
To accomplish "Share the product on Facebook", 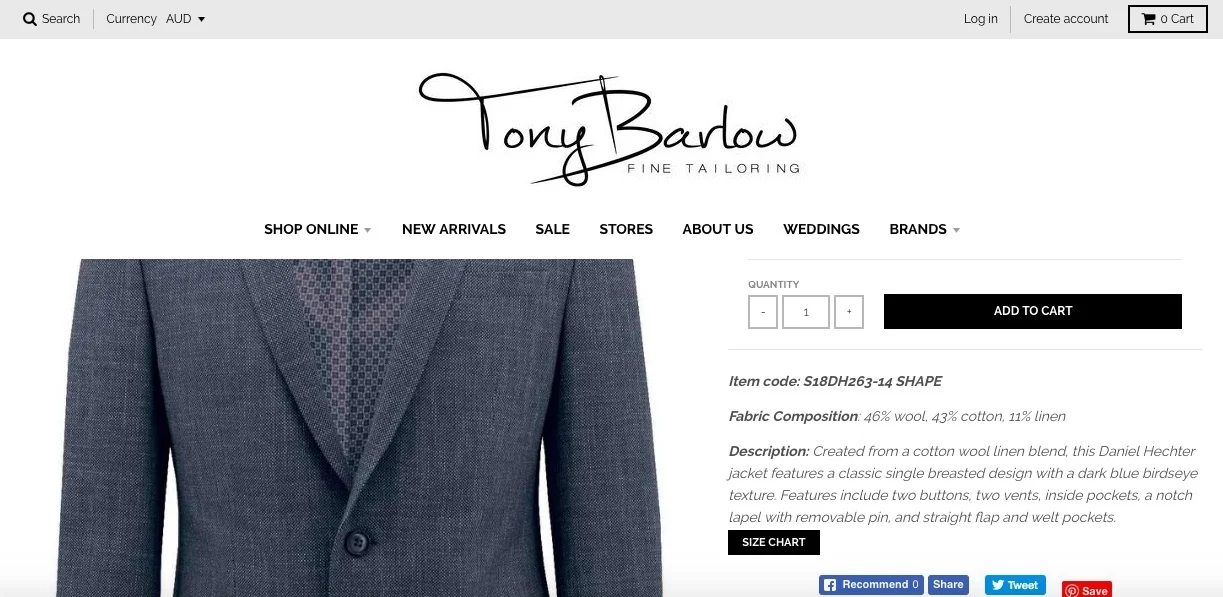I will click(x=948, y=585).
